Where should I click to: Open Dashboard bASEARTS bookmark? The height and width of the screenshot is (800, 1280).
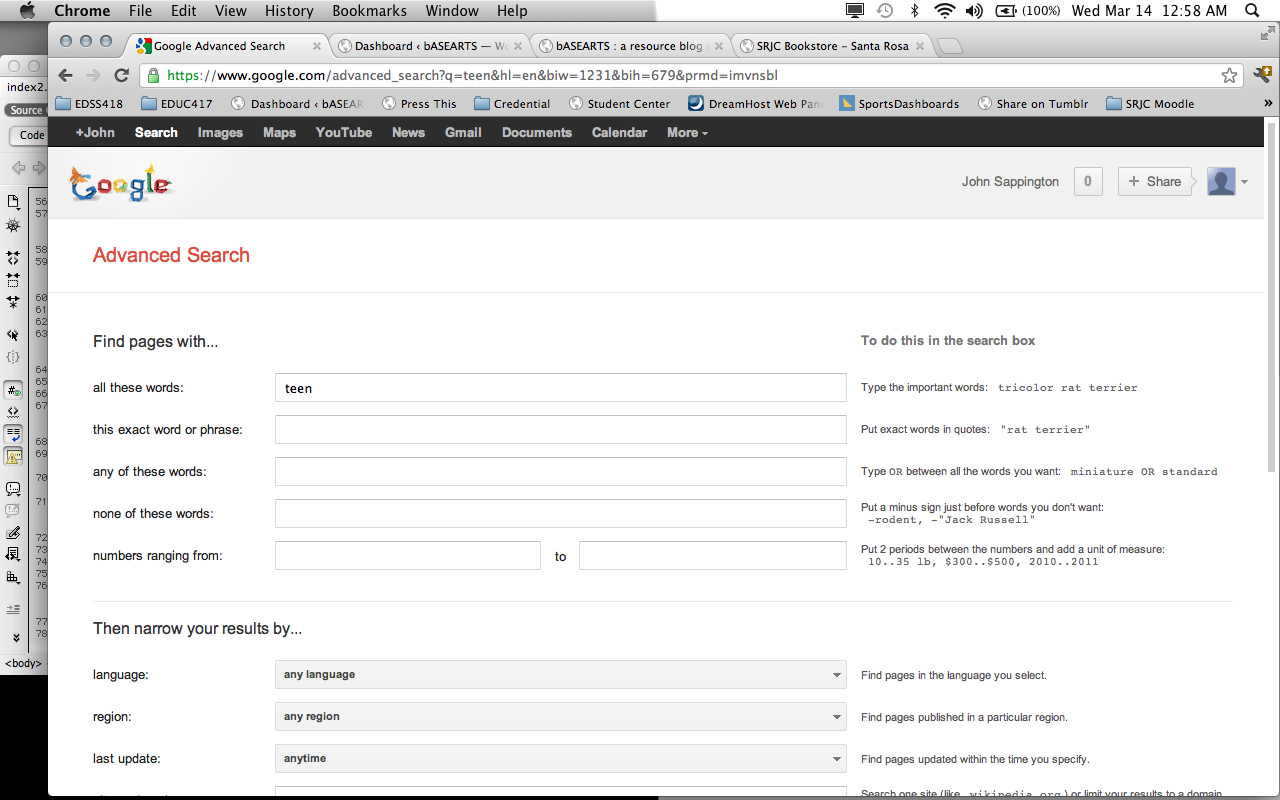click(x=298, y=103)
